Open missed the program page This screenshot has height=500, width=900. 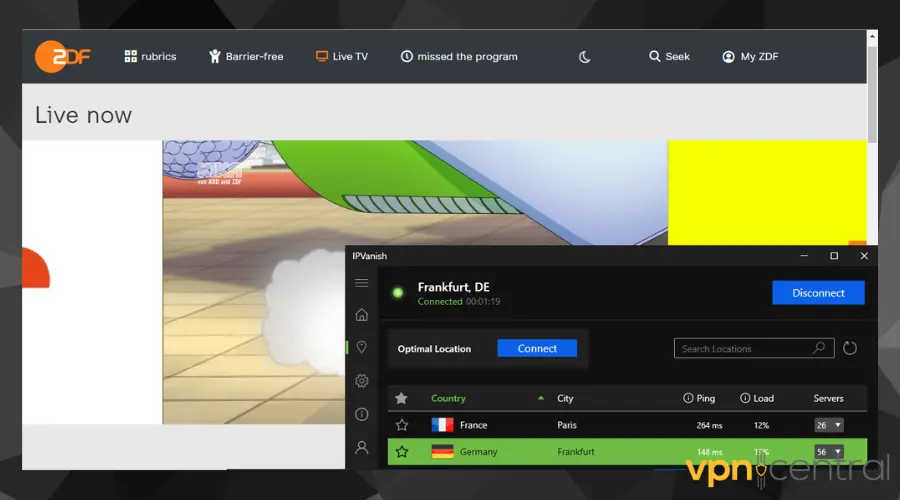(459, 56)
